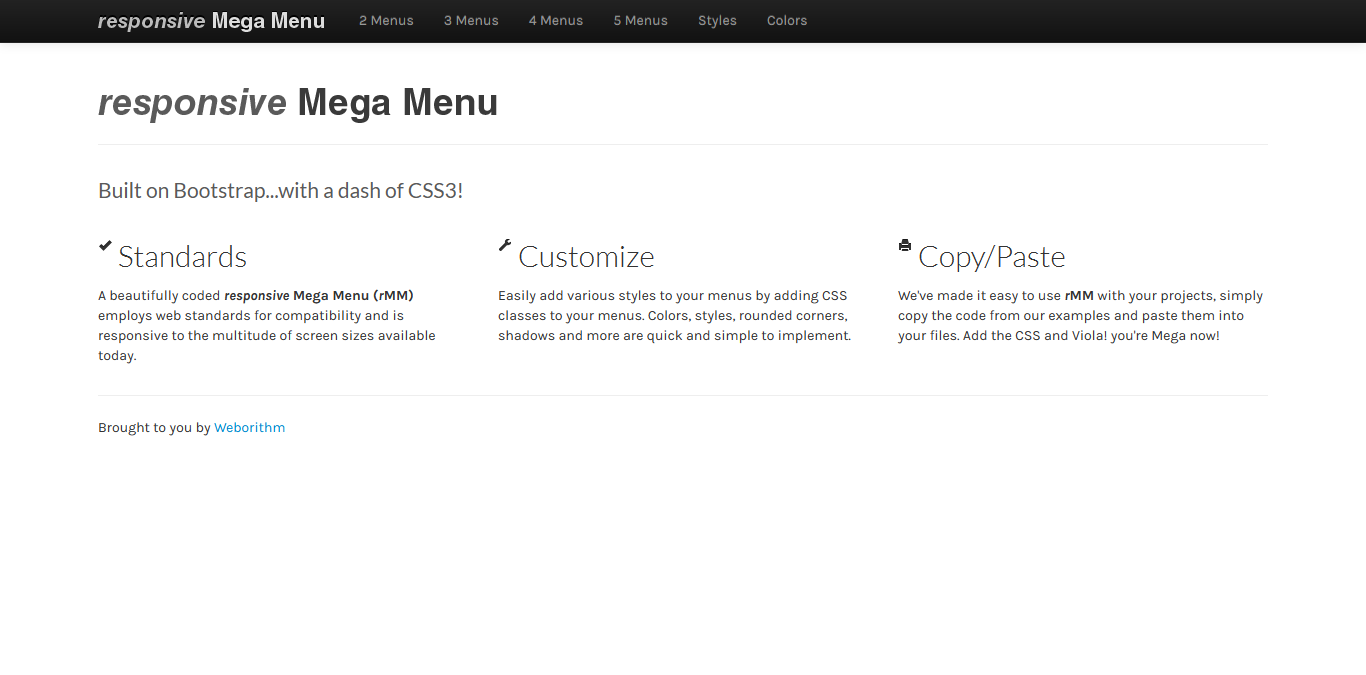1366x675 pixels.
Task: Click the Brought to you by footer text
Action: 154,427
